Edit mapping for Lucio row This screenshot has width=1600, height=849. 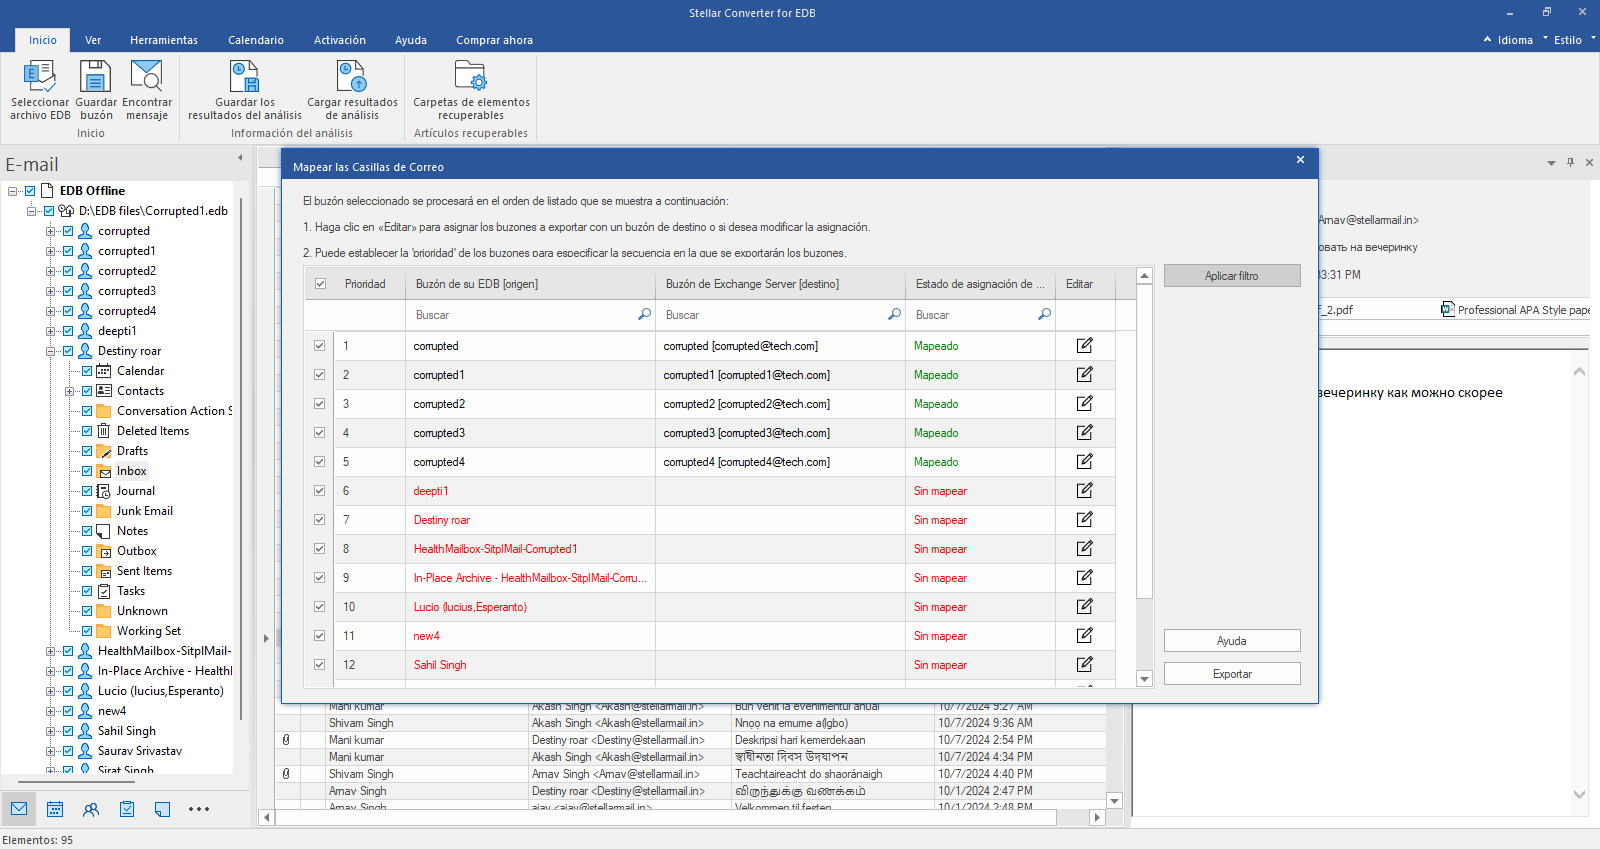[1085, 607]
